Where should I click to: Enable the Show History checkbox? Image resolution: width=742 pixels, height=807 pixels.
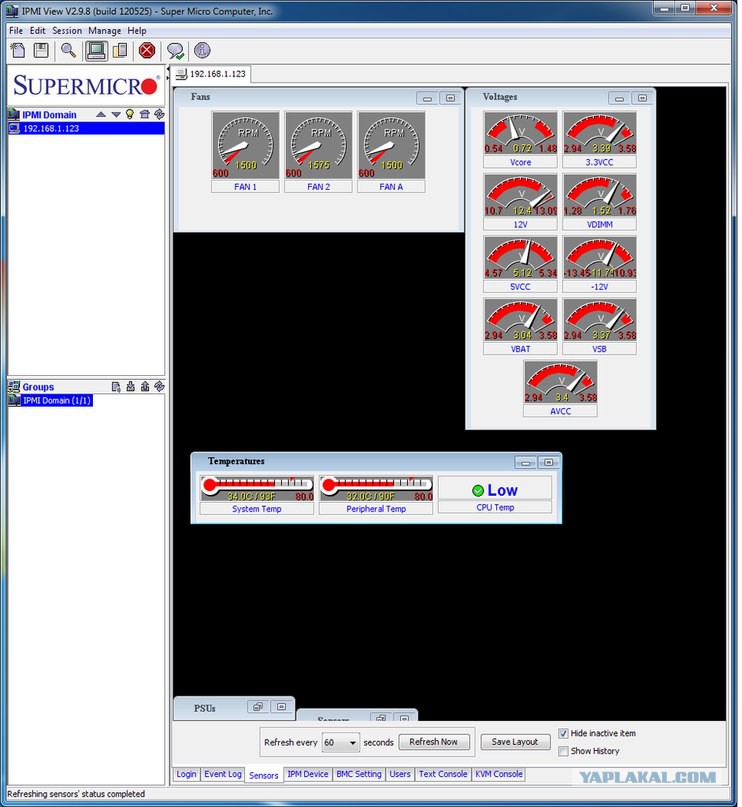pyautogui.click(x=563, y=751)
